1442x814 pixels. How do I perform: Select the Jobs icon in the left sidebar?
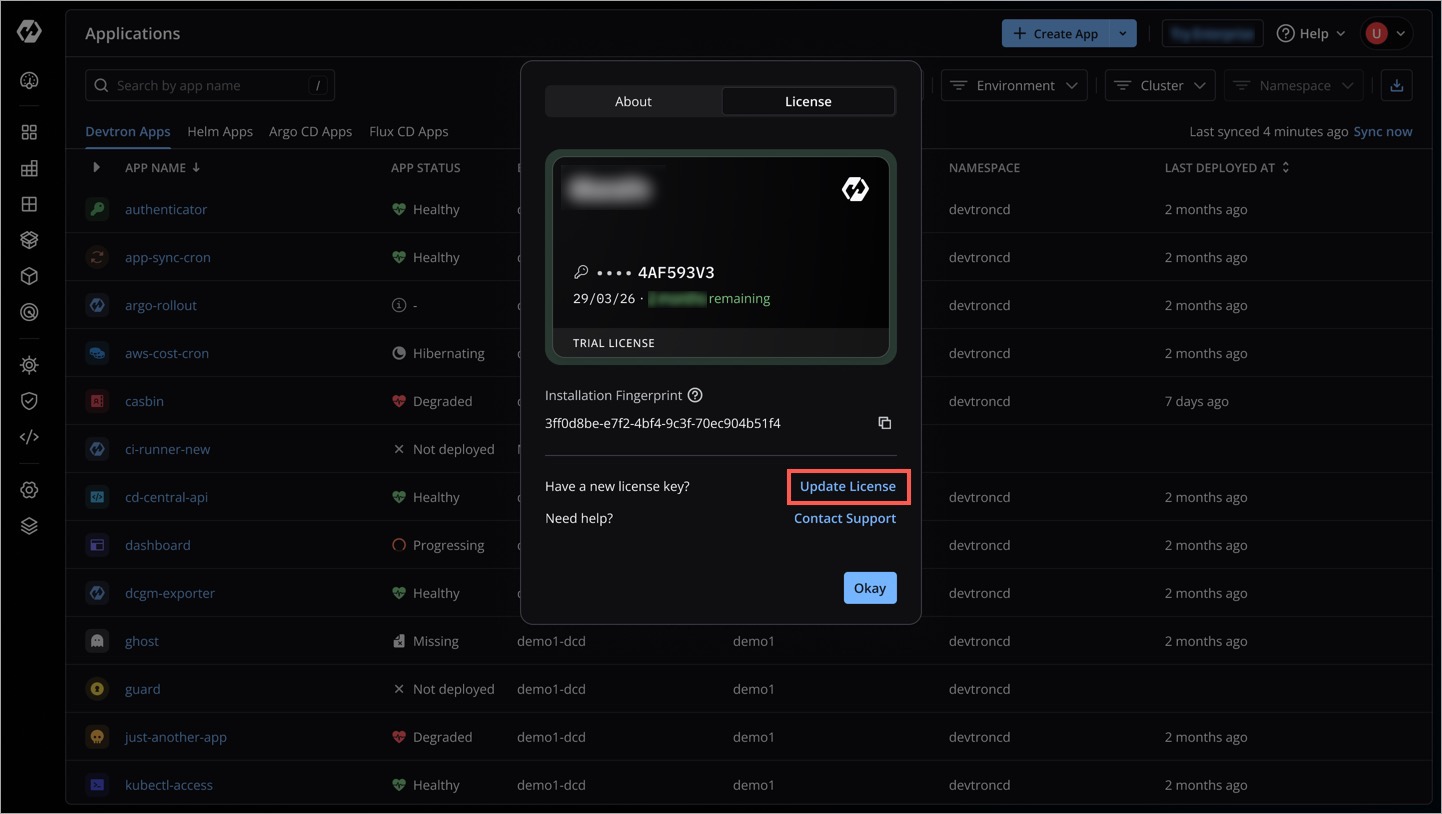[29, 168]
